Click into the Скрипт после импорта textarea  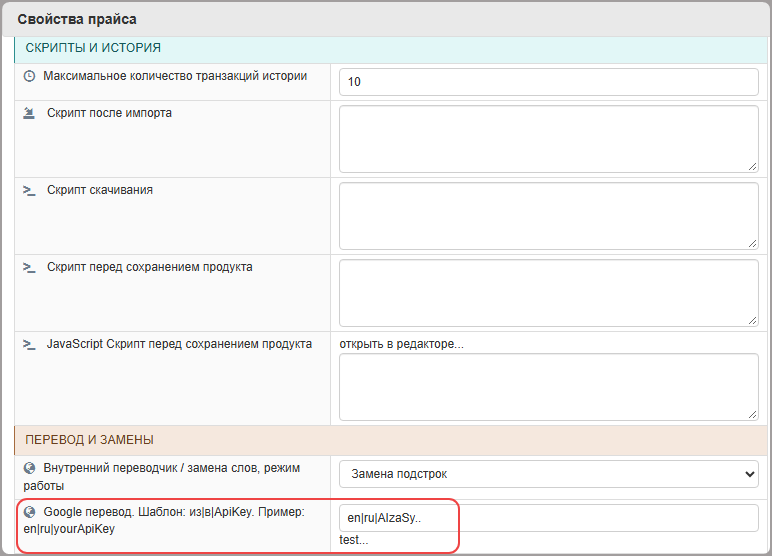[x=548, y=139]
